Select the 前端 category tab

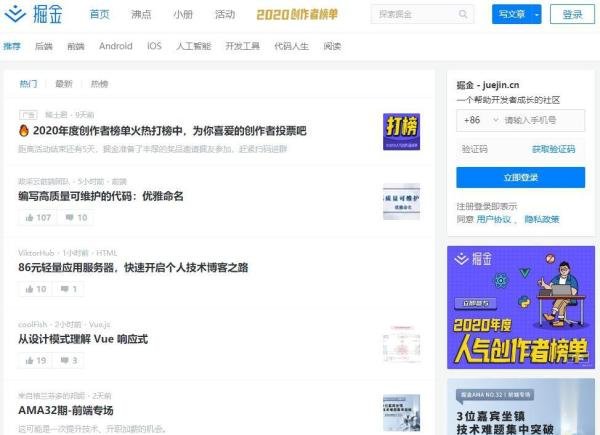[x=76, y=46]
